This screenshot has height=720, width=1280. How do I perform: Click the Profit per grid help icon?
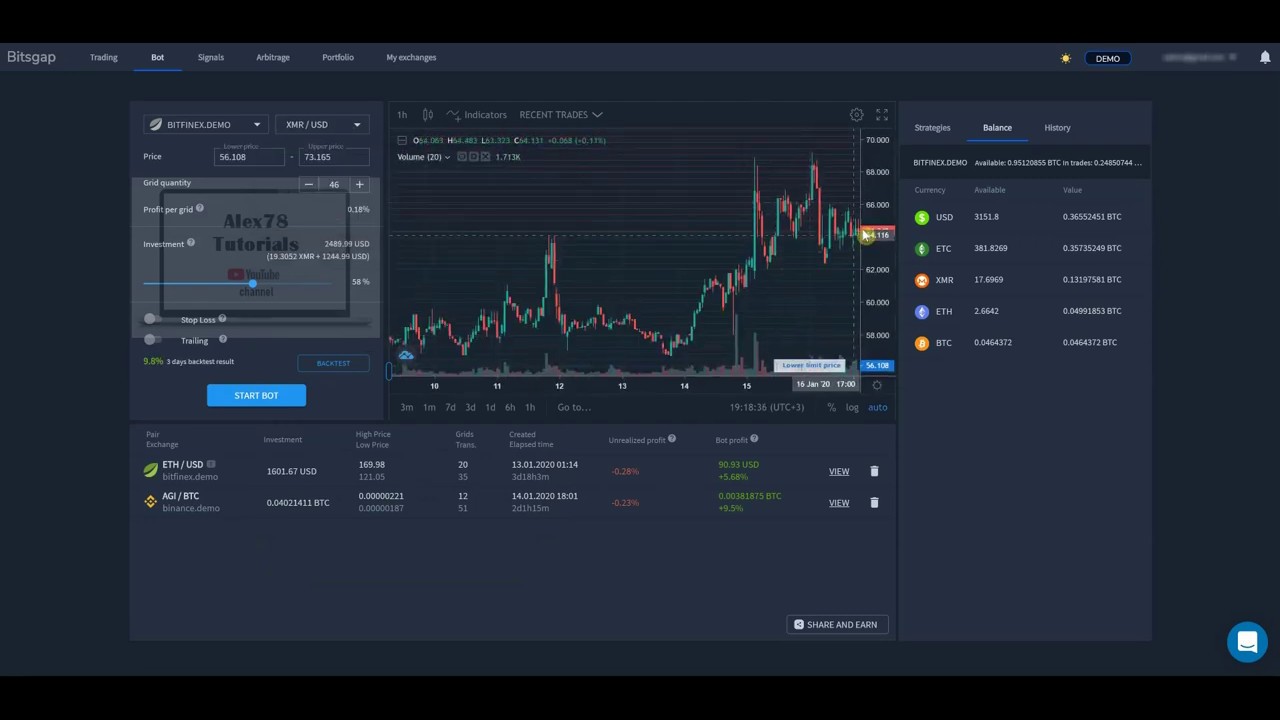click(200, 208)
